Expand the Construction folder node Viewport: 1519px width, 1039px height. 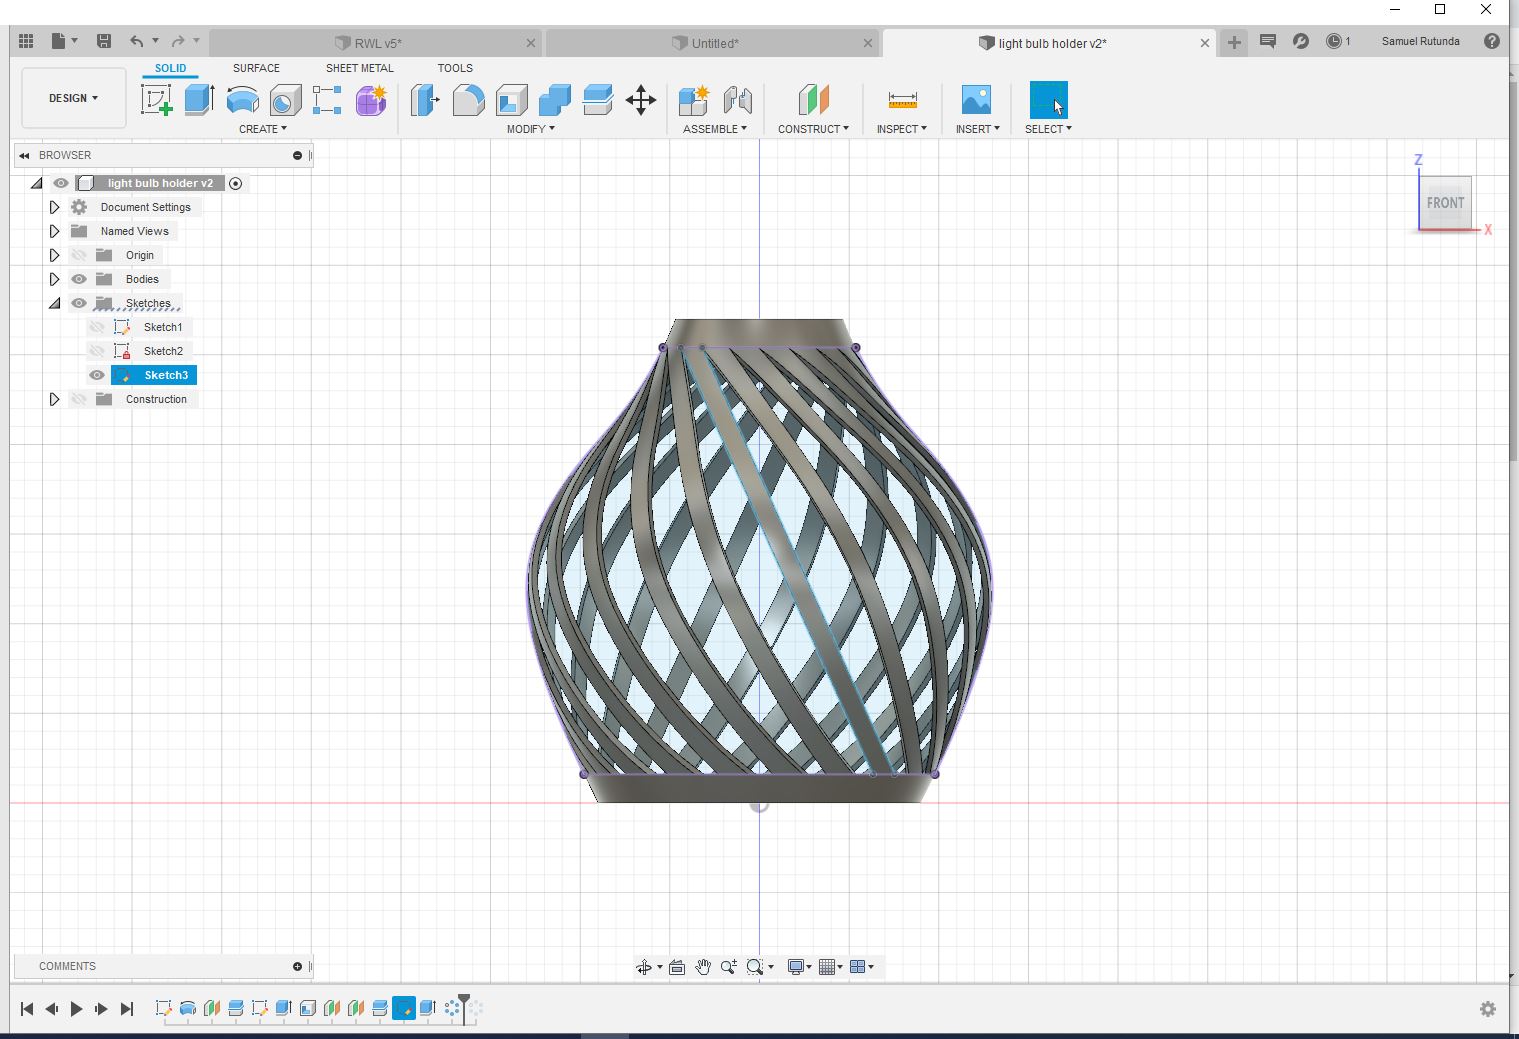55,399
